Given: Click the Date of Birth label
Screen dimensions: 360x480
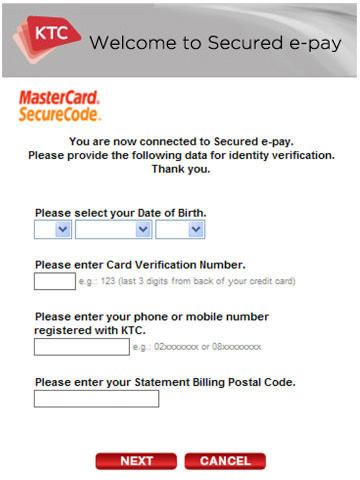Looking at the screenshot, I should click(x=121, y=213).
